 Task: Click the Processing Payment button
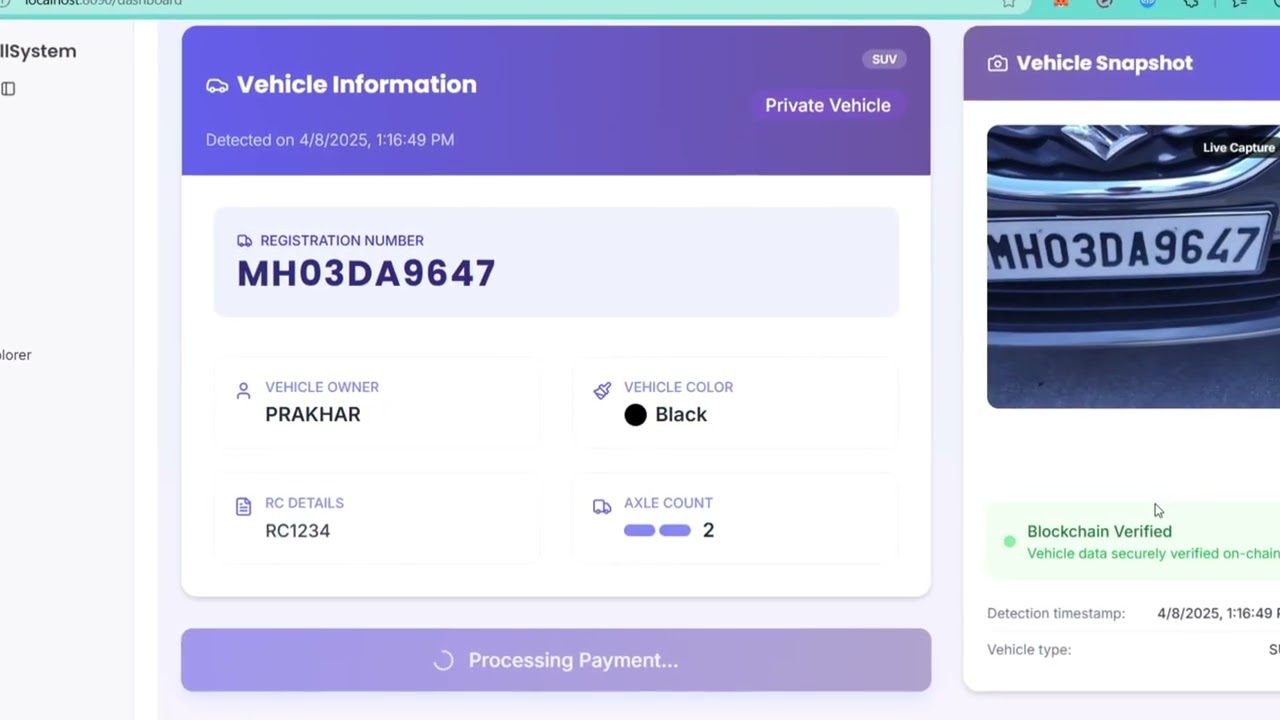(x=556, y=660)
